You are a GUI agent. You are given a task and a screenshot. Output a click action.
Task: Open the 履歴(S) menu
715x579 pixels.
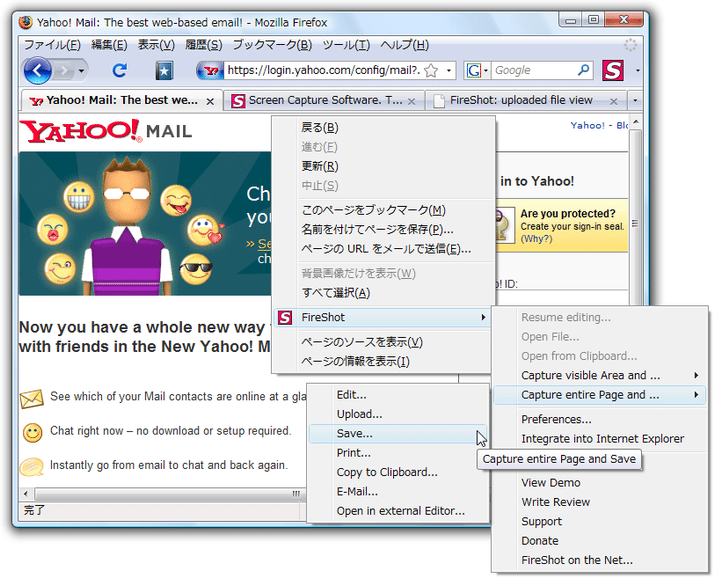tap(203, 45)
